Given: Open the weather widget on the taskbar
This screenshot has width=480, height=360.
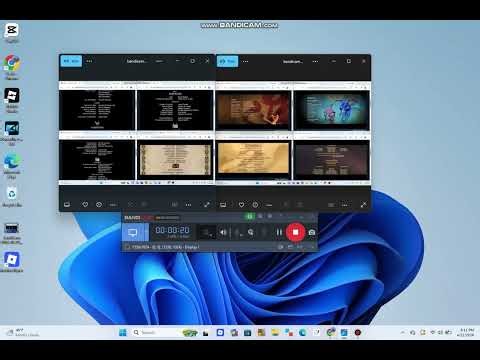Looking at the screenshot, I should point(23,332).
